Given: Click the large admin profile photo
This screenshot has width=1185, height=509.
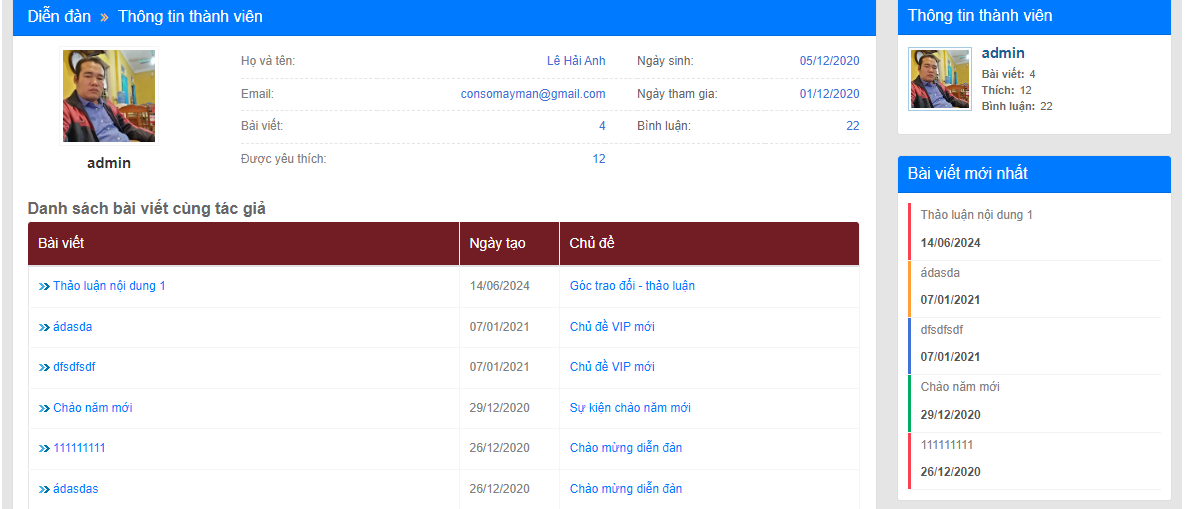Looking at the screenshot, I should click(109, 96).
